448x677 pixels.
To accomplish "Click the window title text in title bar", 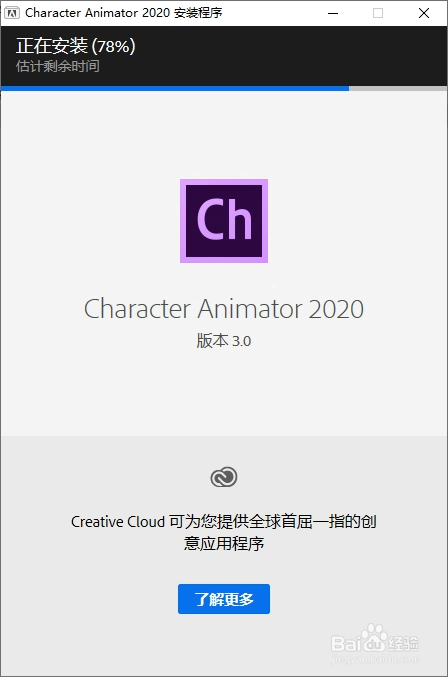I will point(124,13).
